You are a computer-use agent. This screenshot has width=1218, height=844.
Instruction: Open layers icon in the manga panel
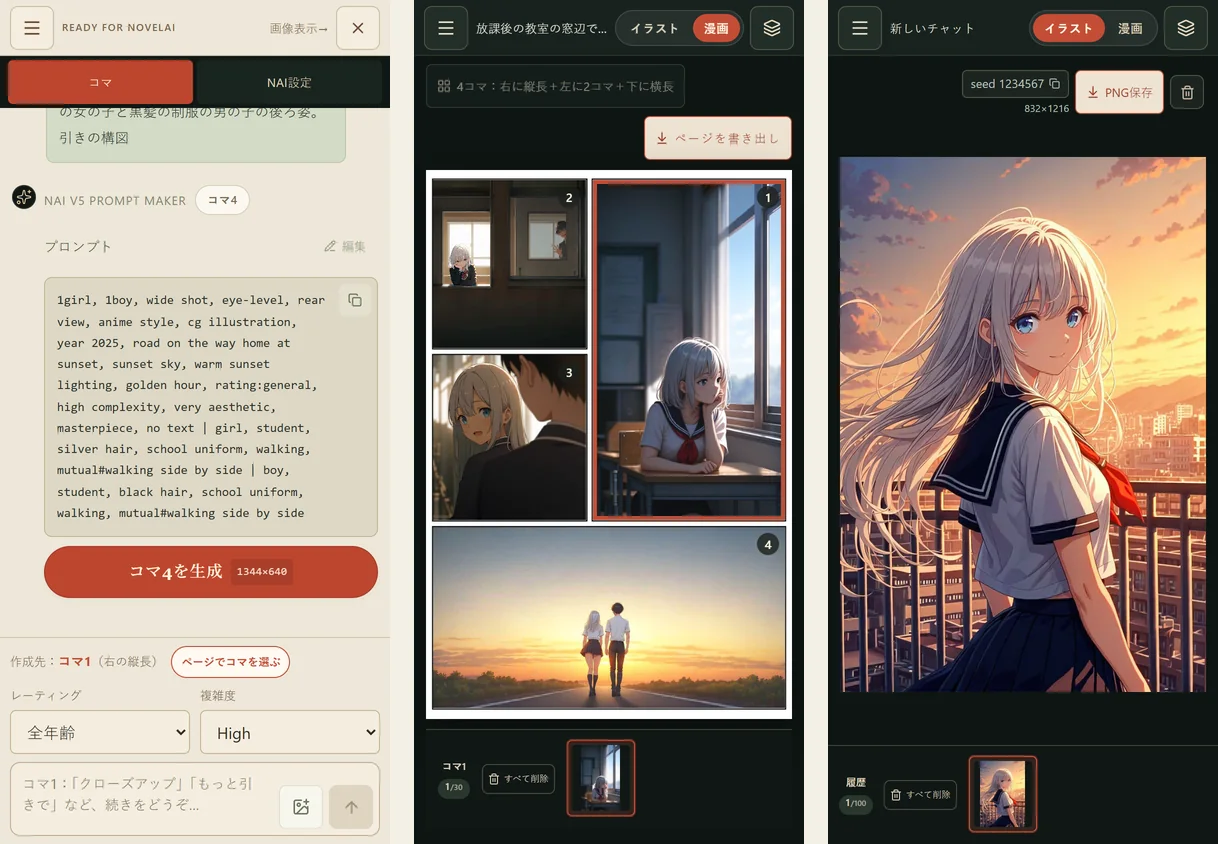click(x=772, y=28)
